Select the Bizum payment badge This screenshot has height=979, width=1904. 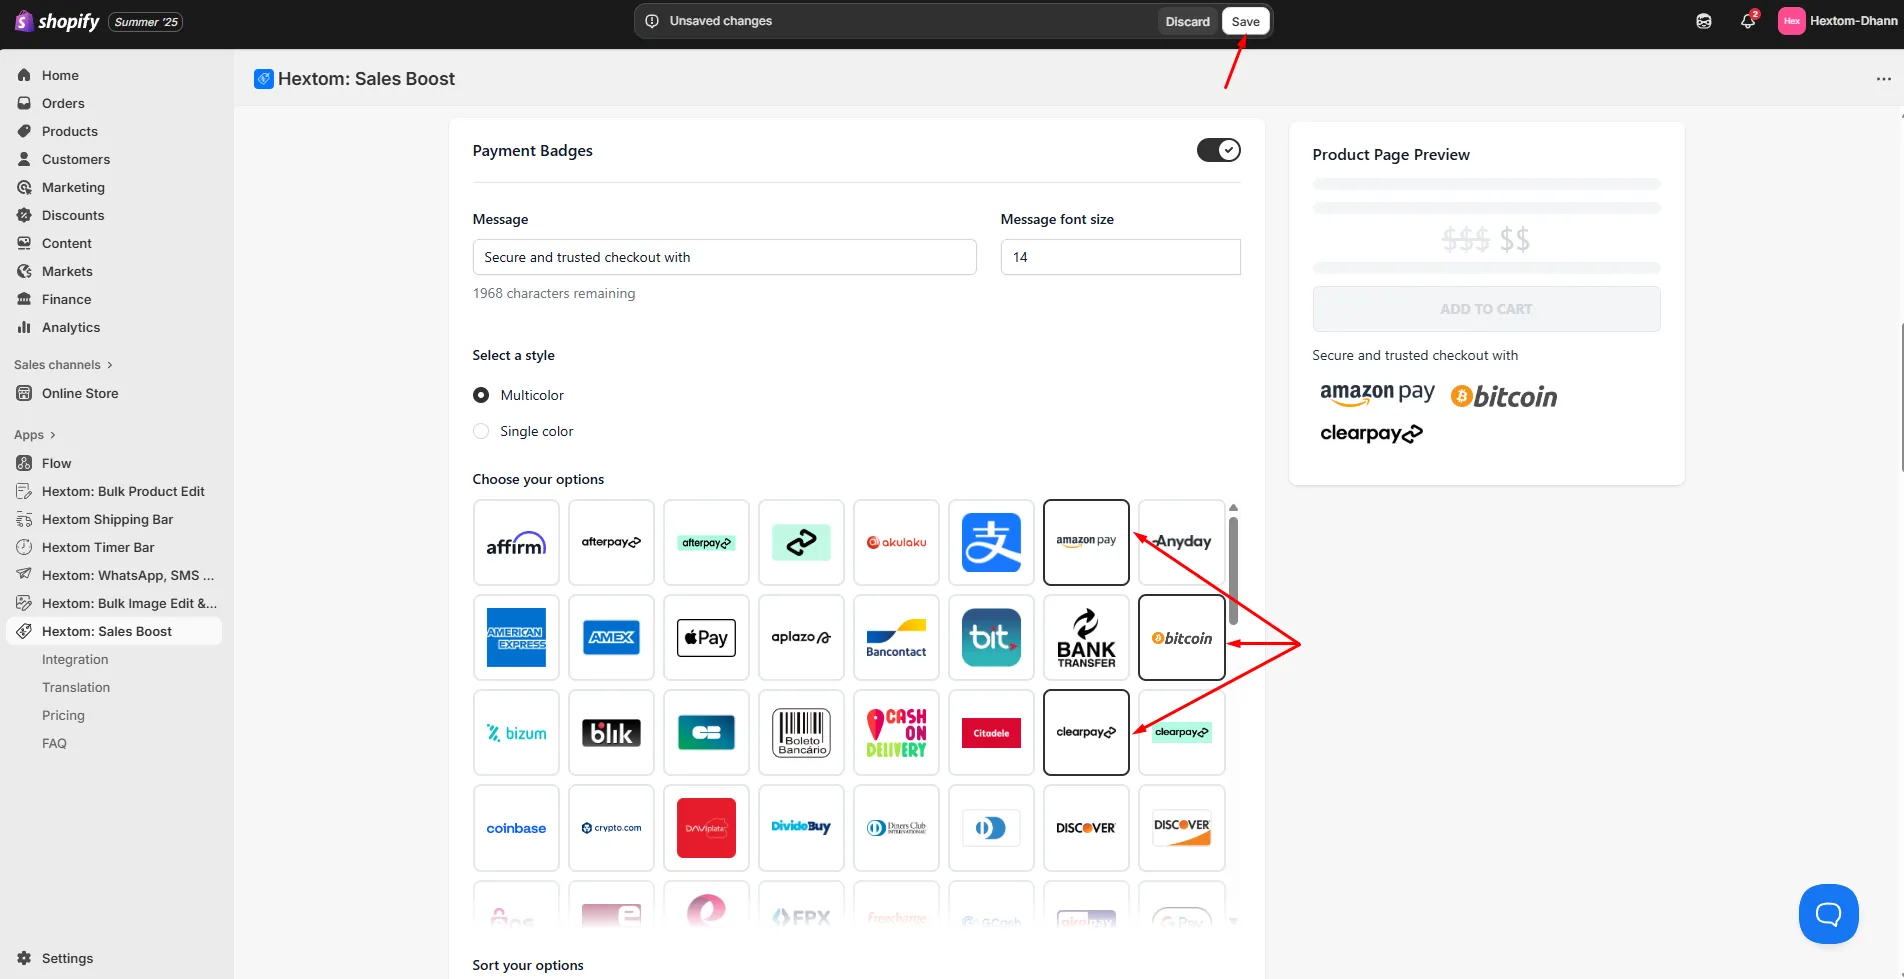point(516,732)
